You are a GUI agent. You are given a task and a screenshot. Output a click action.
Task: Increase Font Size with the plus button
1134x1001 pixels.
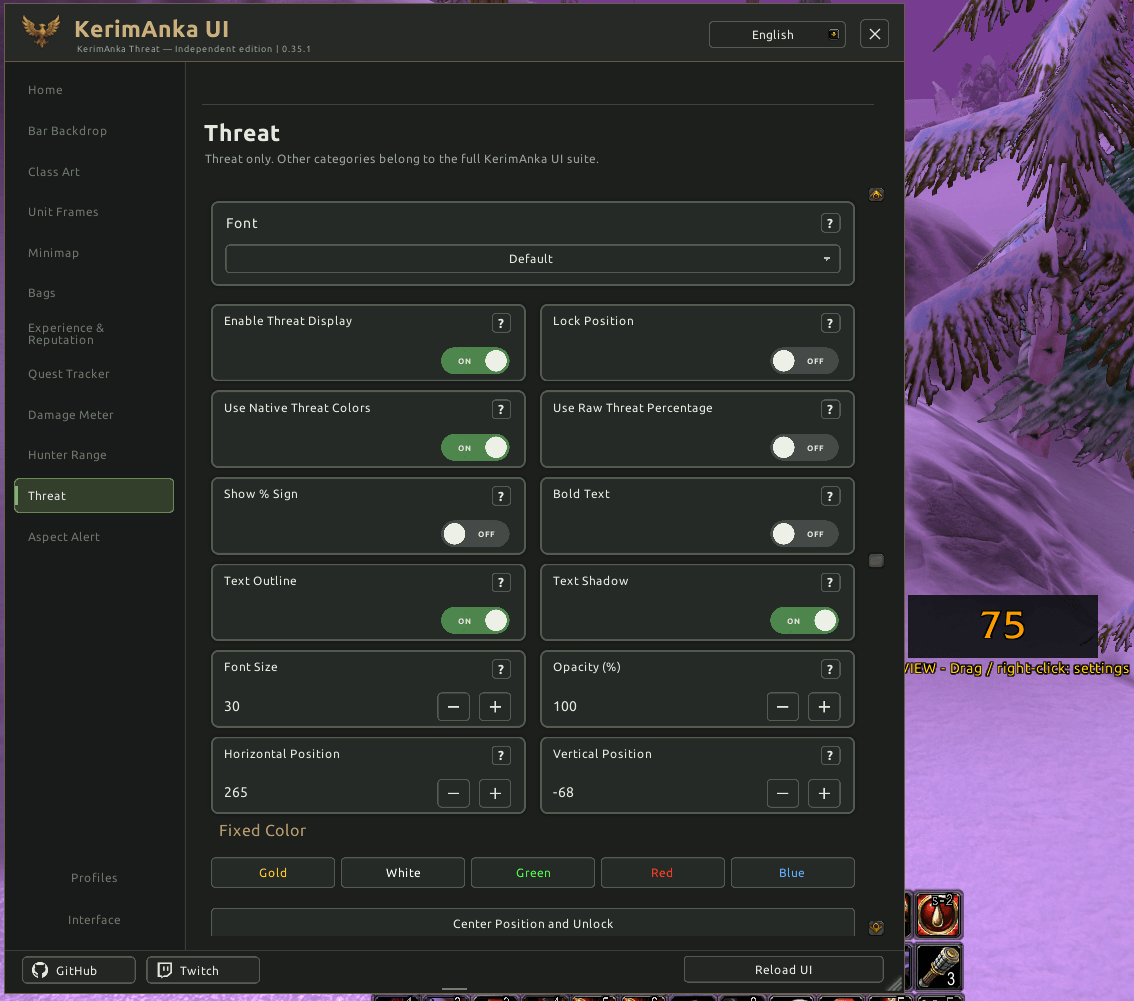click(495, 707)
